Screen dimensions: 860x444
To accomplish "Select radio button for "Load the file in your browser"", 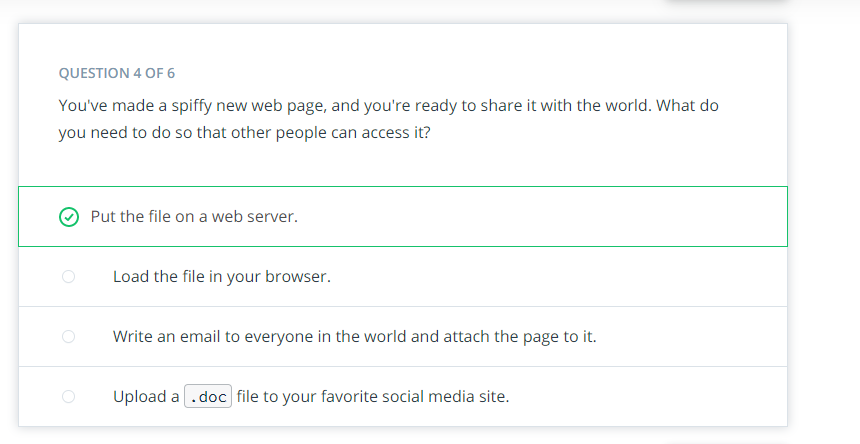I will [69, 277].
